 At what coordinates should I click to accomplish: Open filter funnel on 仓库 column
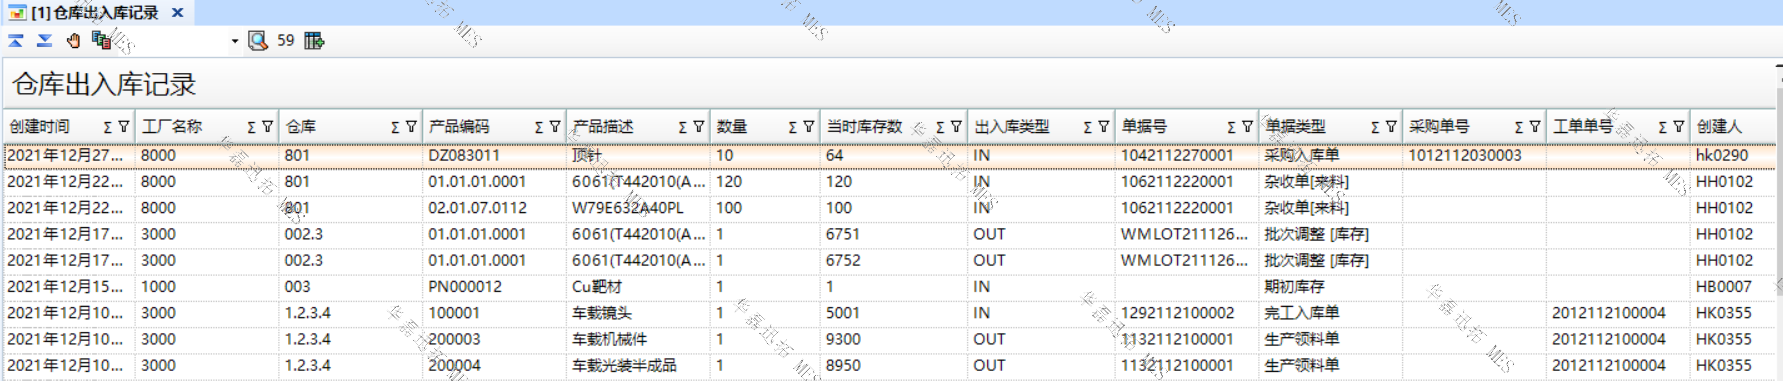(x=411, y=127)
